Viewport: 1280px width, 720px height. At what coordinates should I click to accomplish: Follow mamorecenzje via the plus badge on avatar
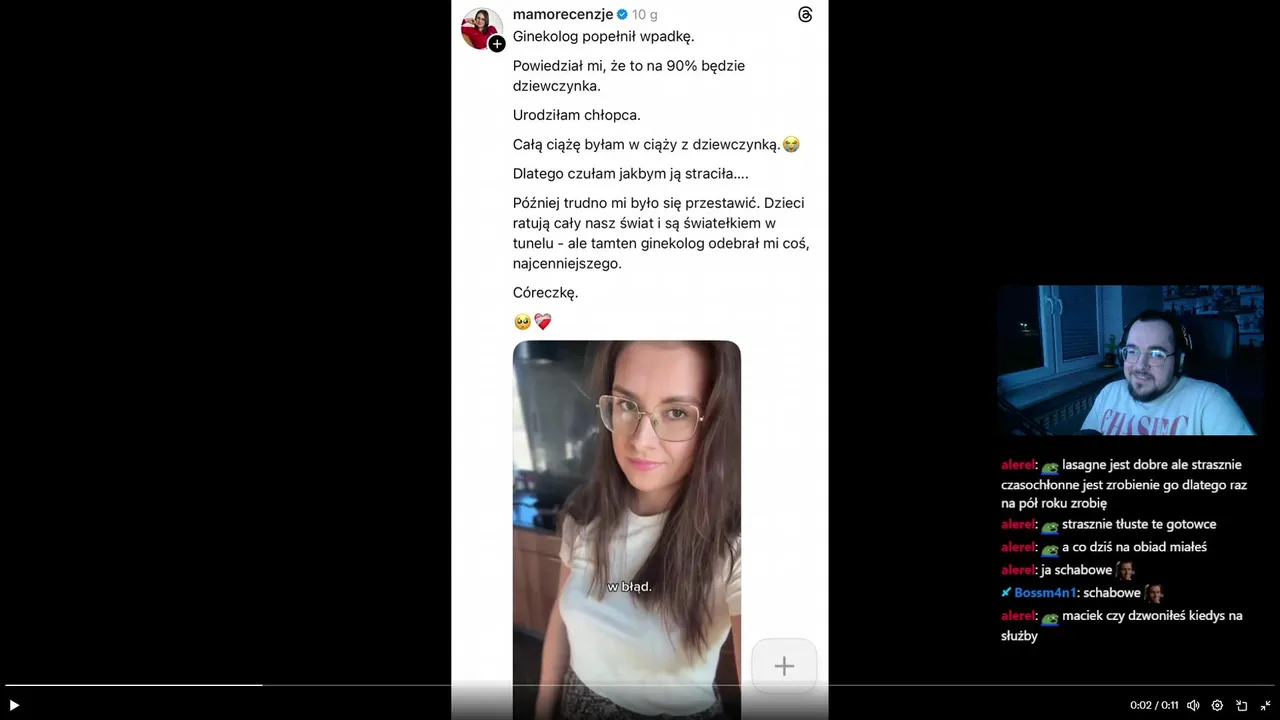(x=497, y=44)
